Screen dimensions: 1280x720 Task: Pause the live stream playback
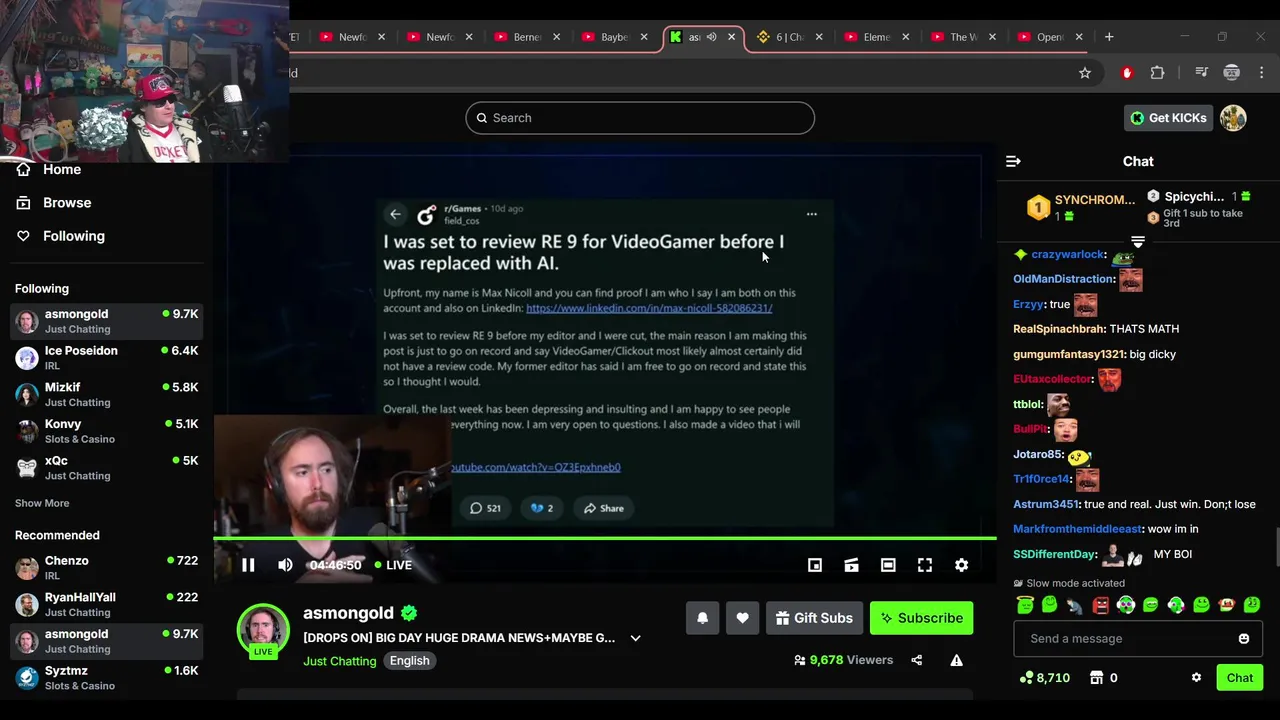[x=248, y=565]
